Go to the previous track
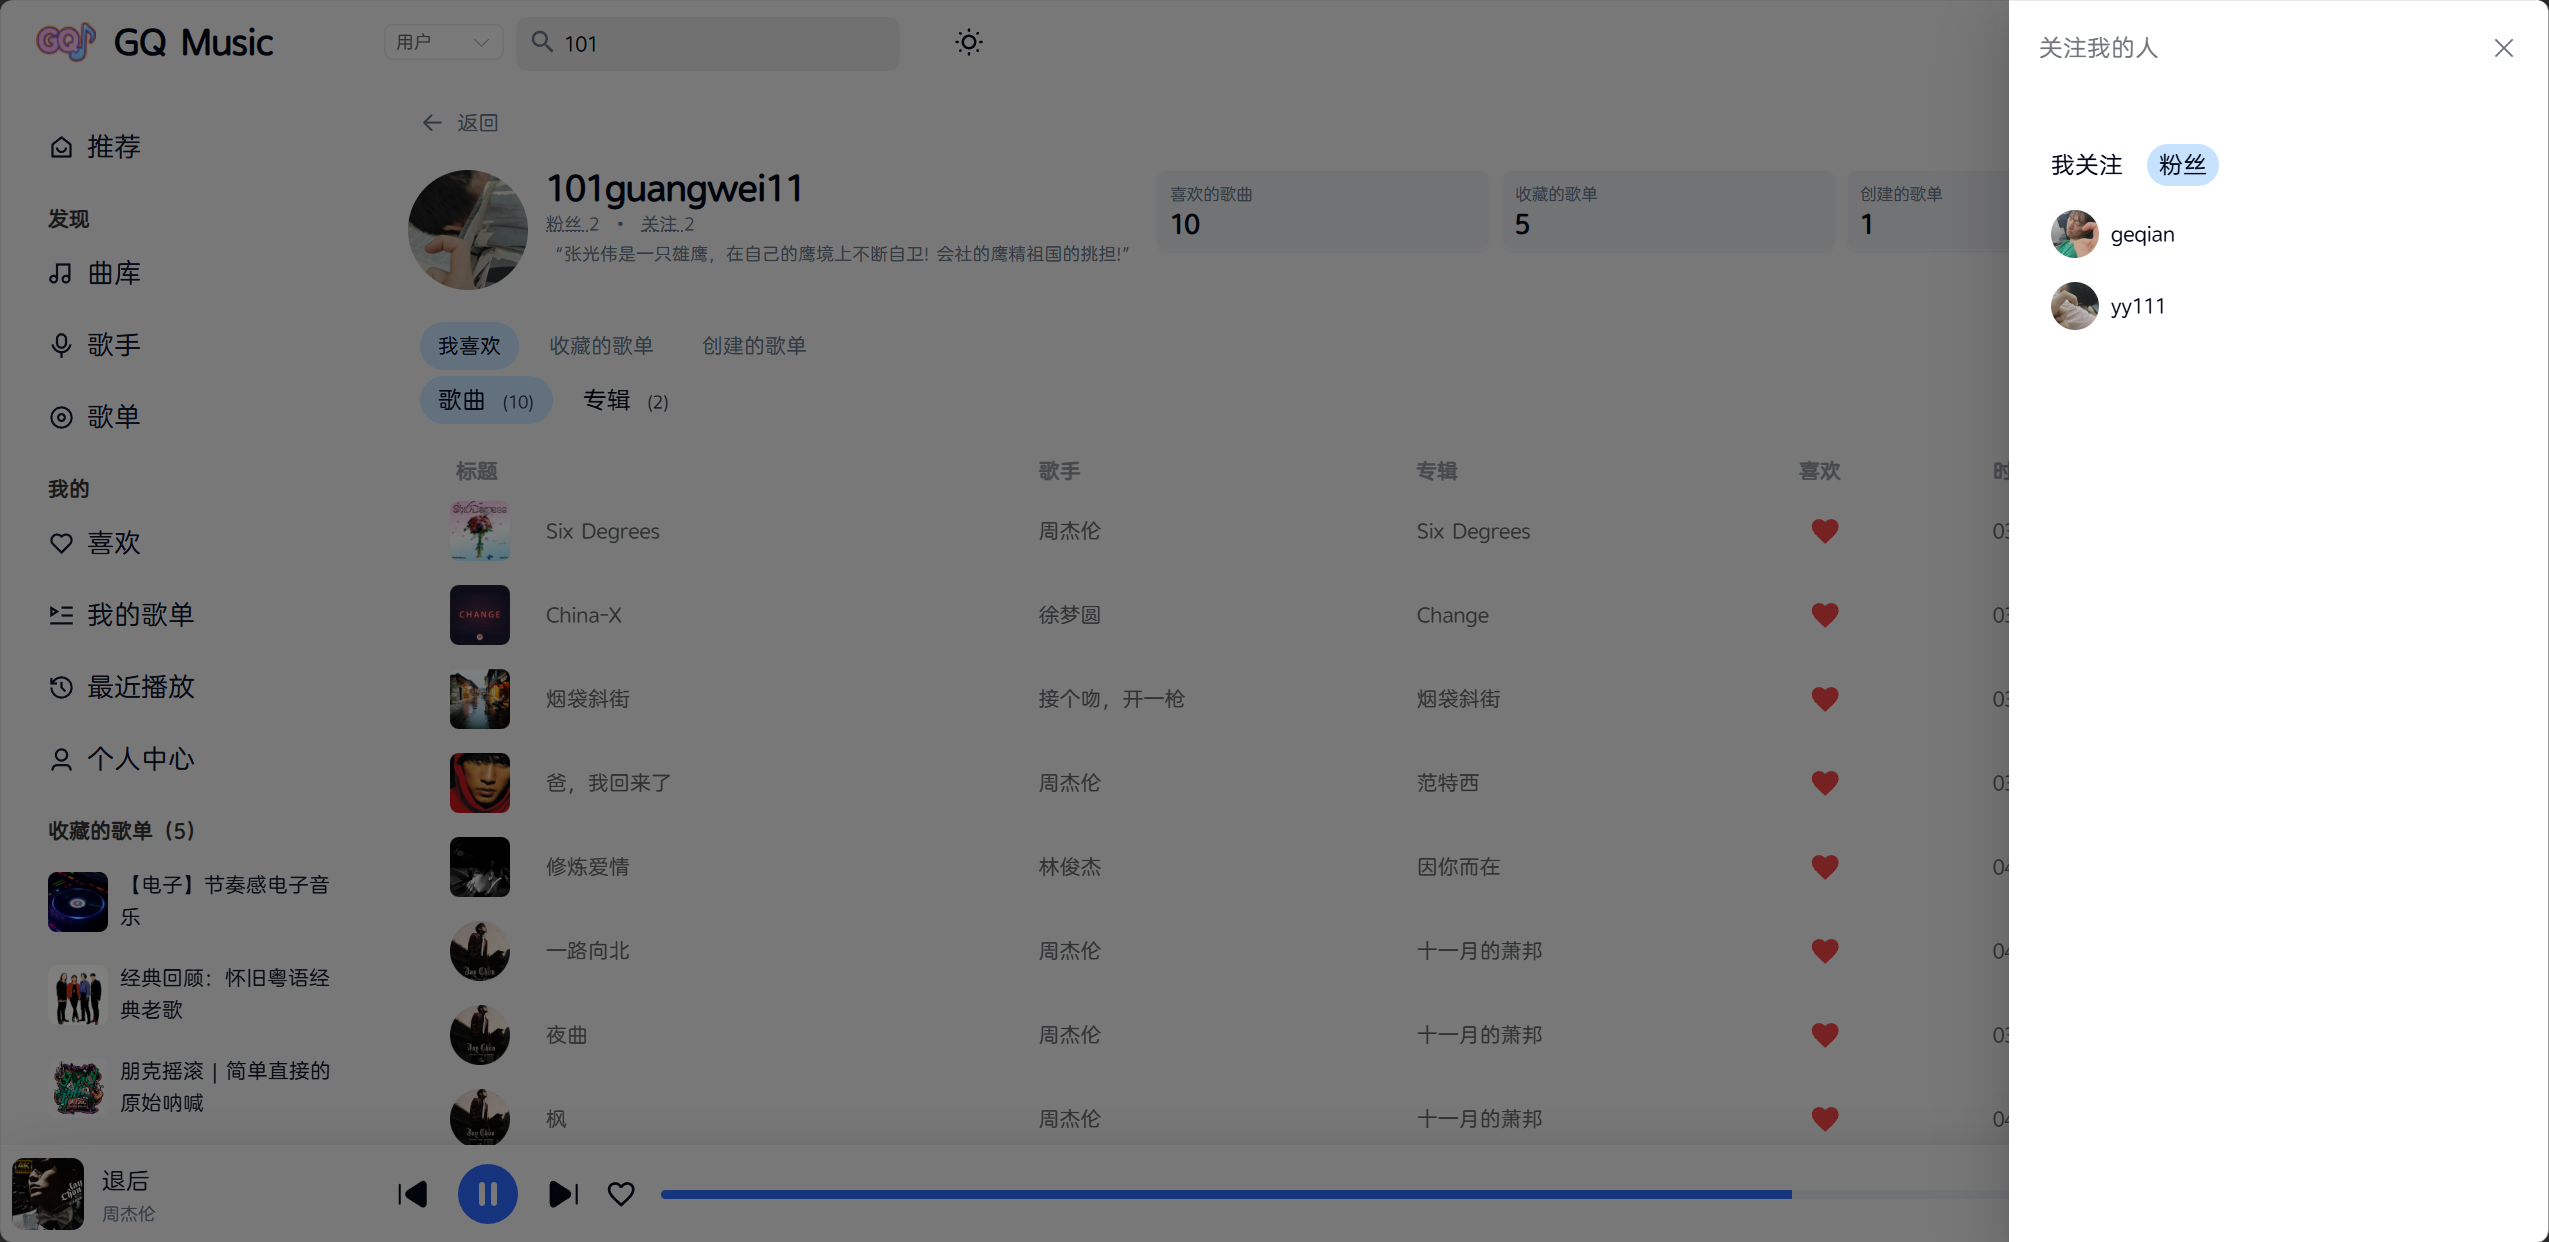This screenshot has height=1242, width=2549. click(x=412, y=1194)
